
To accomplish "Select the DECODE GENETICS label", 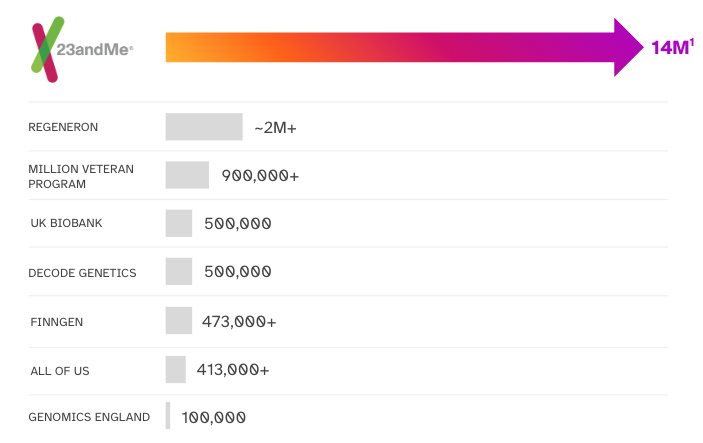I will click(x=82, y=272).
